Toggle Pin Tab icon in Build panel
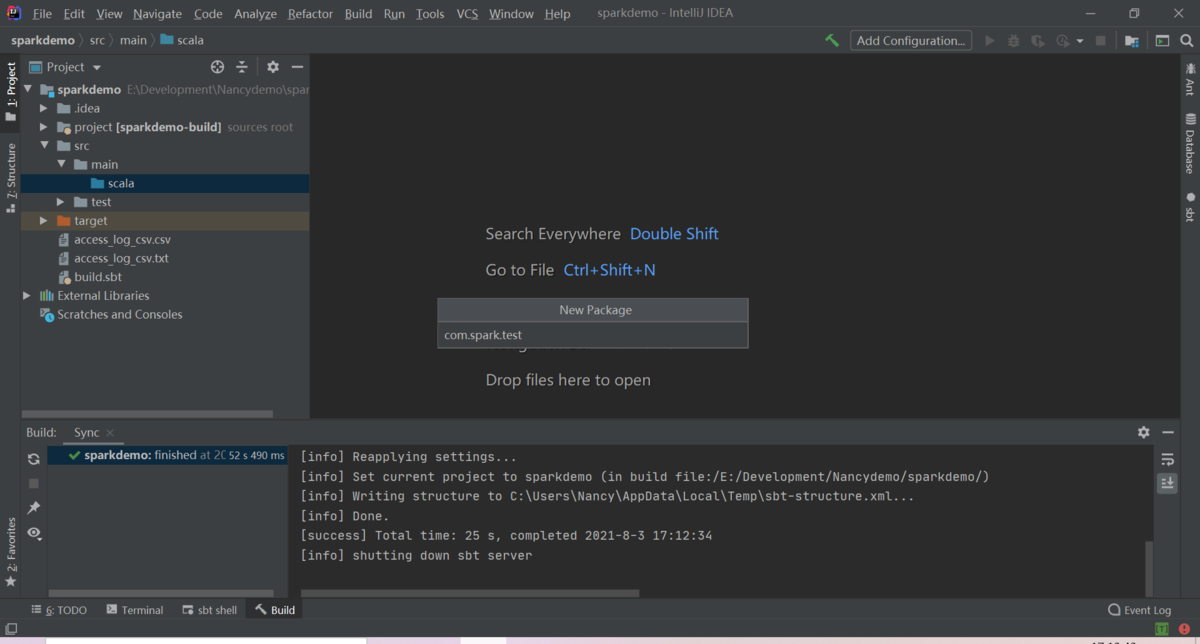 click(34, 508)
